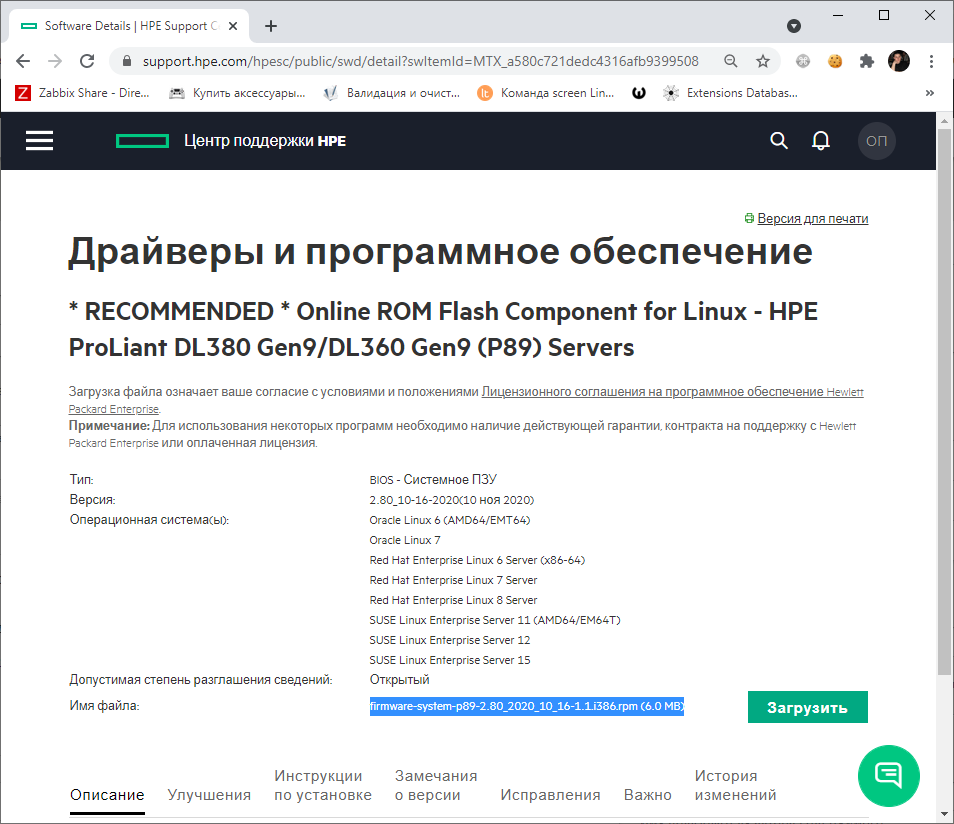954x824 pixels.
Task: Click the HPE search magnifier icon
Action: tap(779, 141)
